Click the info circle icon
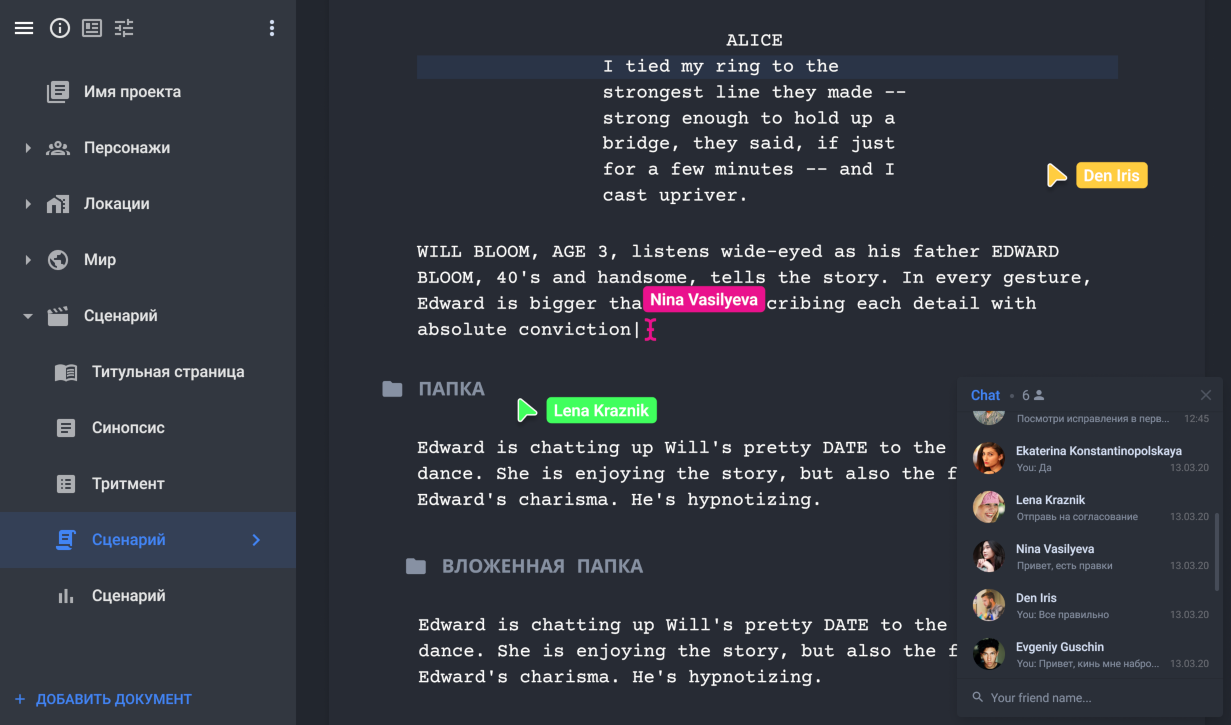The image size is (1231, 725). 60,28
